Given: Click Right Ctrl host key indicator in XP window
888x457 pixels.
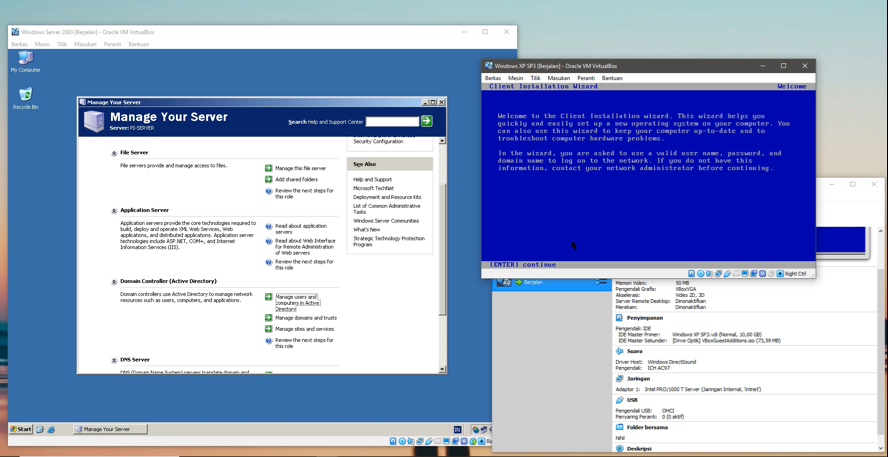Looking at the screenshot, I should pos(791,274).
